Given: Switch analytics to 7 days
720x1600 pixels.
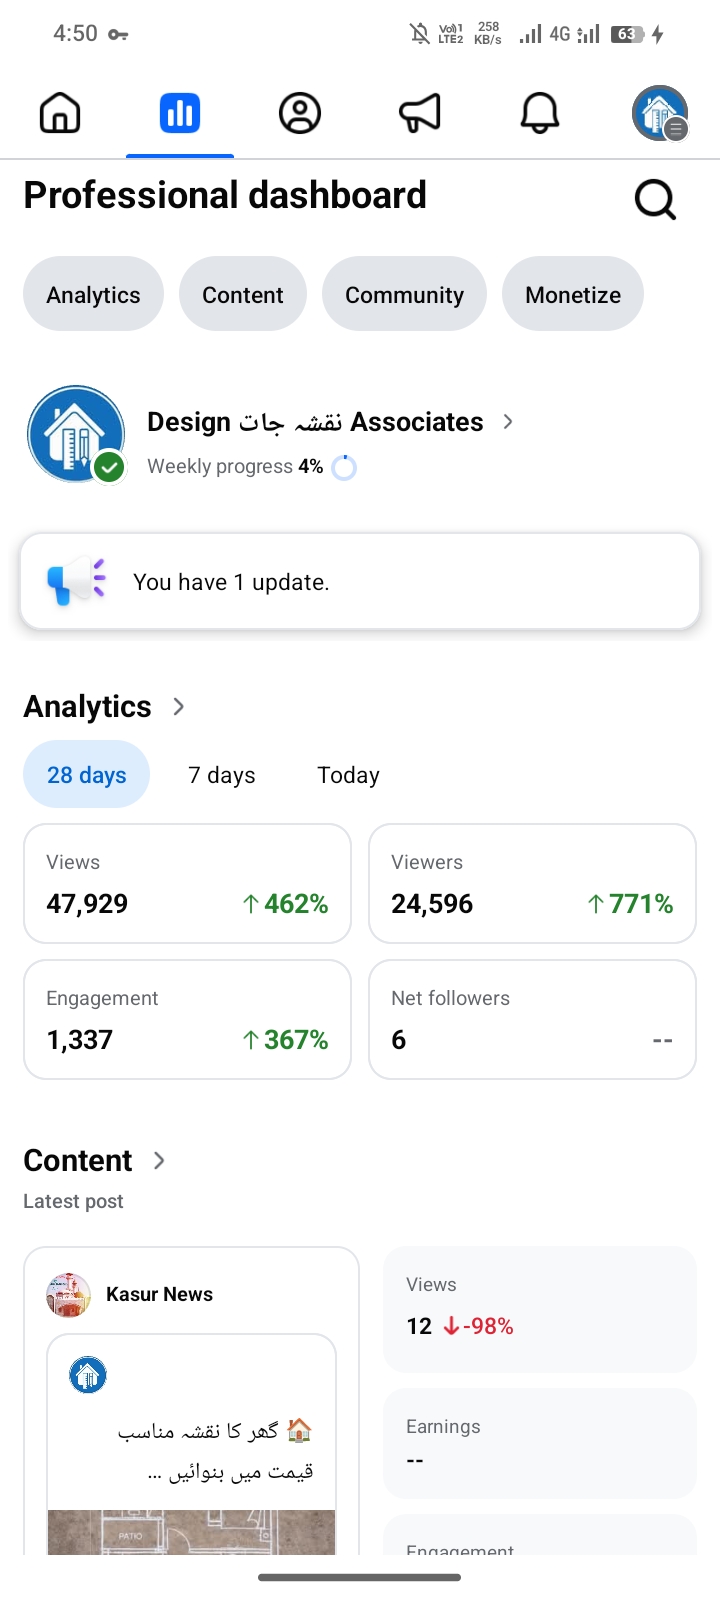Looking at the screenshot, I should tap(222, 775).
